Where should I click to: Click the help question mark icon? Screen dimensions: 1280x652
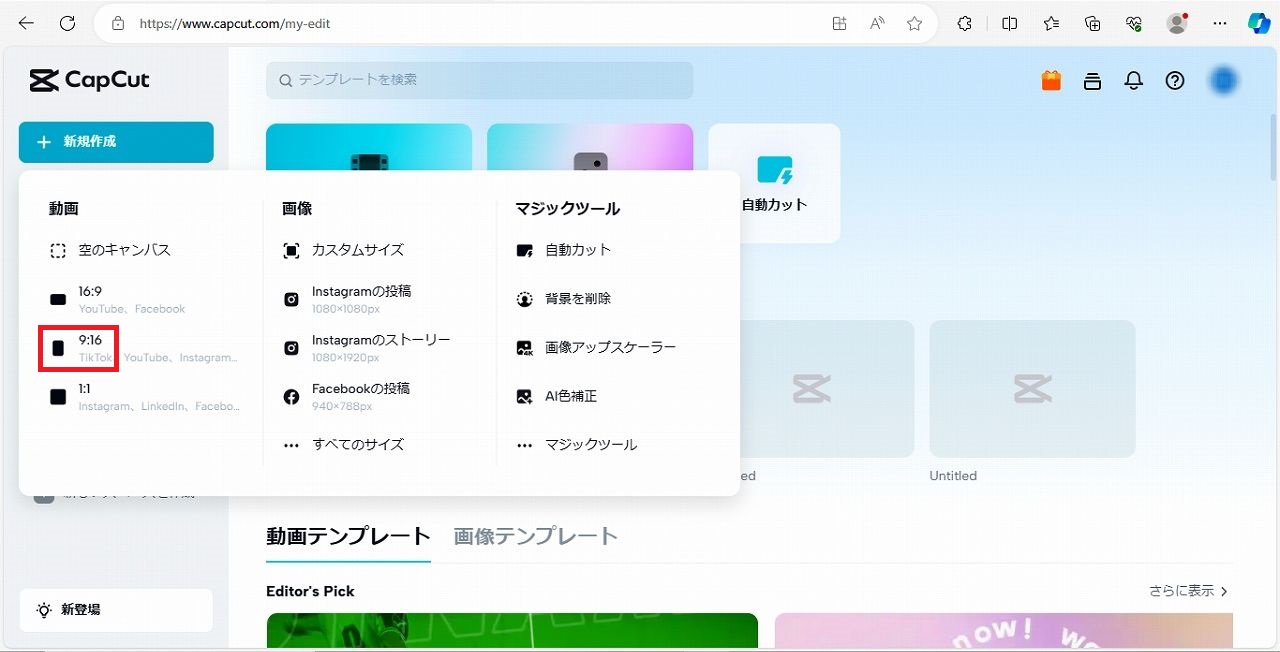click(1175, 81)
